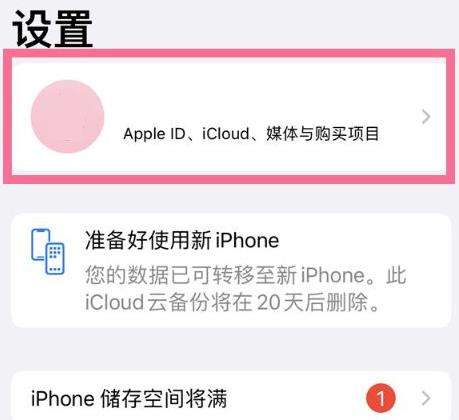Viewport: 459px width, 420px height.
Task: Open Apple ID、iCloud、媒体与购买项目 account row
Action: [x=229, y=116]
